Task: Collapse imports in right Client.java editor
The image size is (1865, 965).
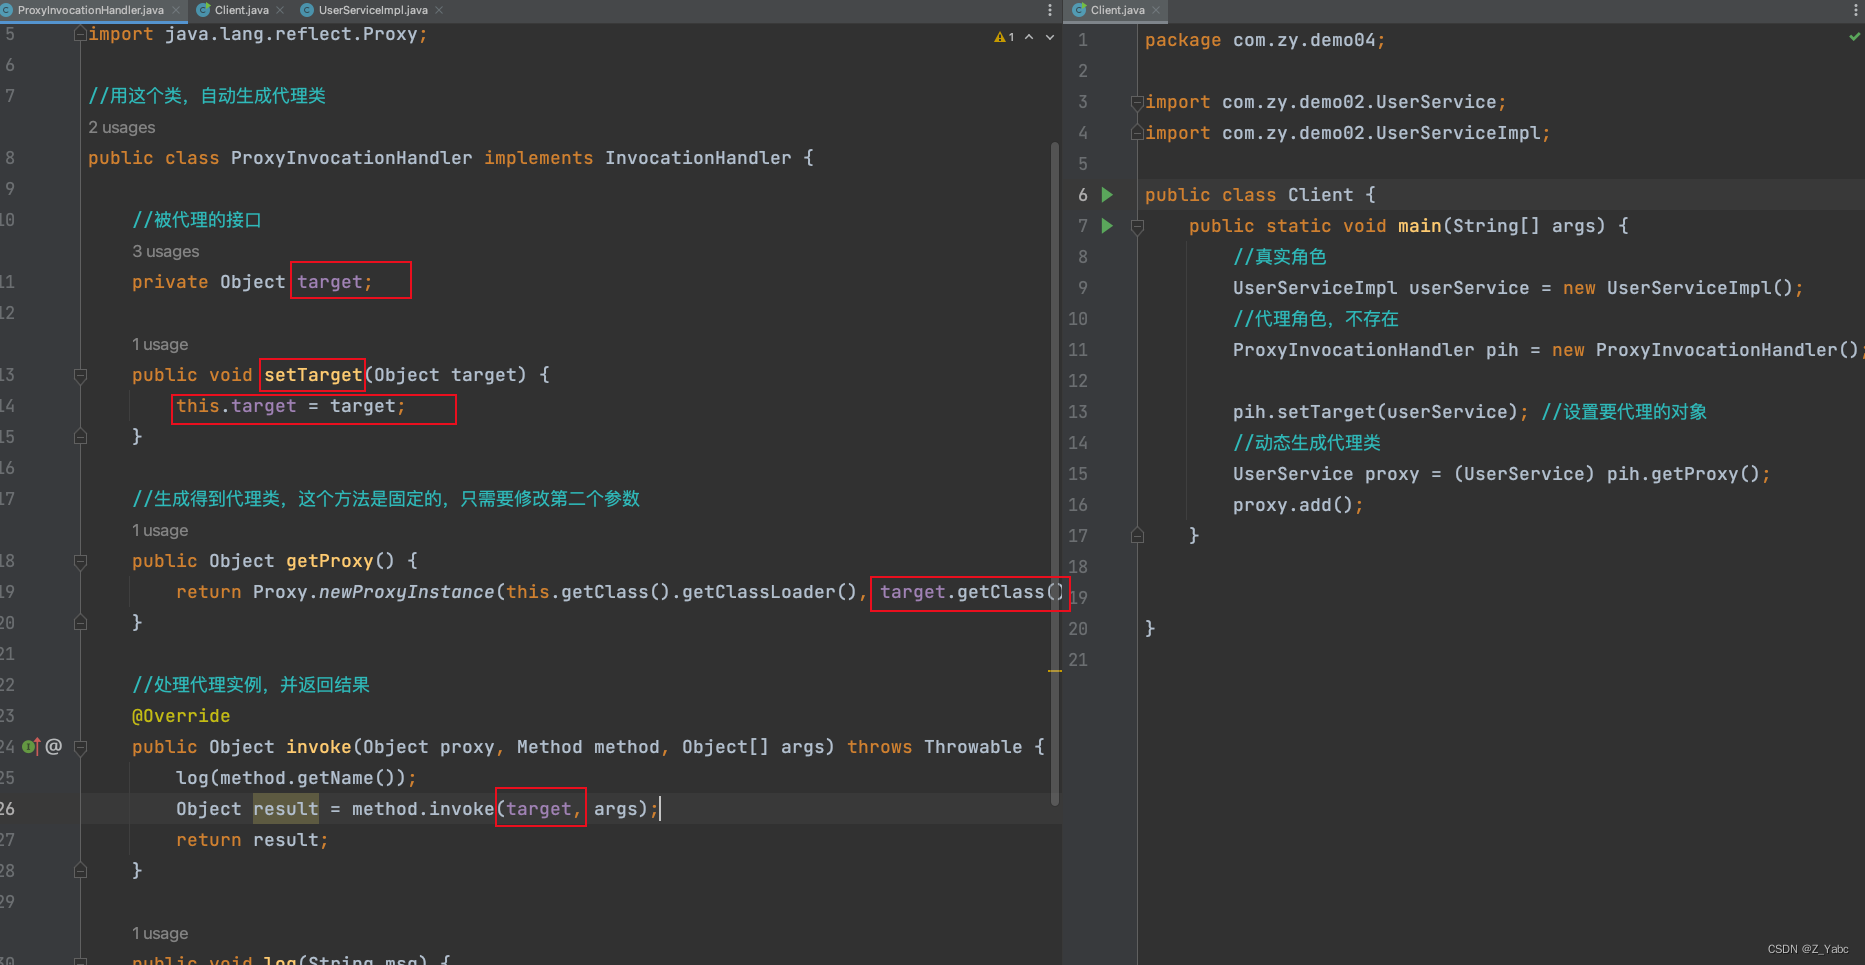Action: [1137, 102]
